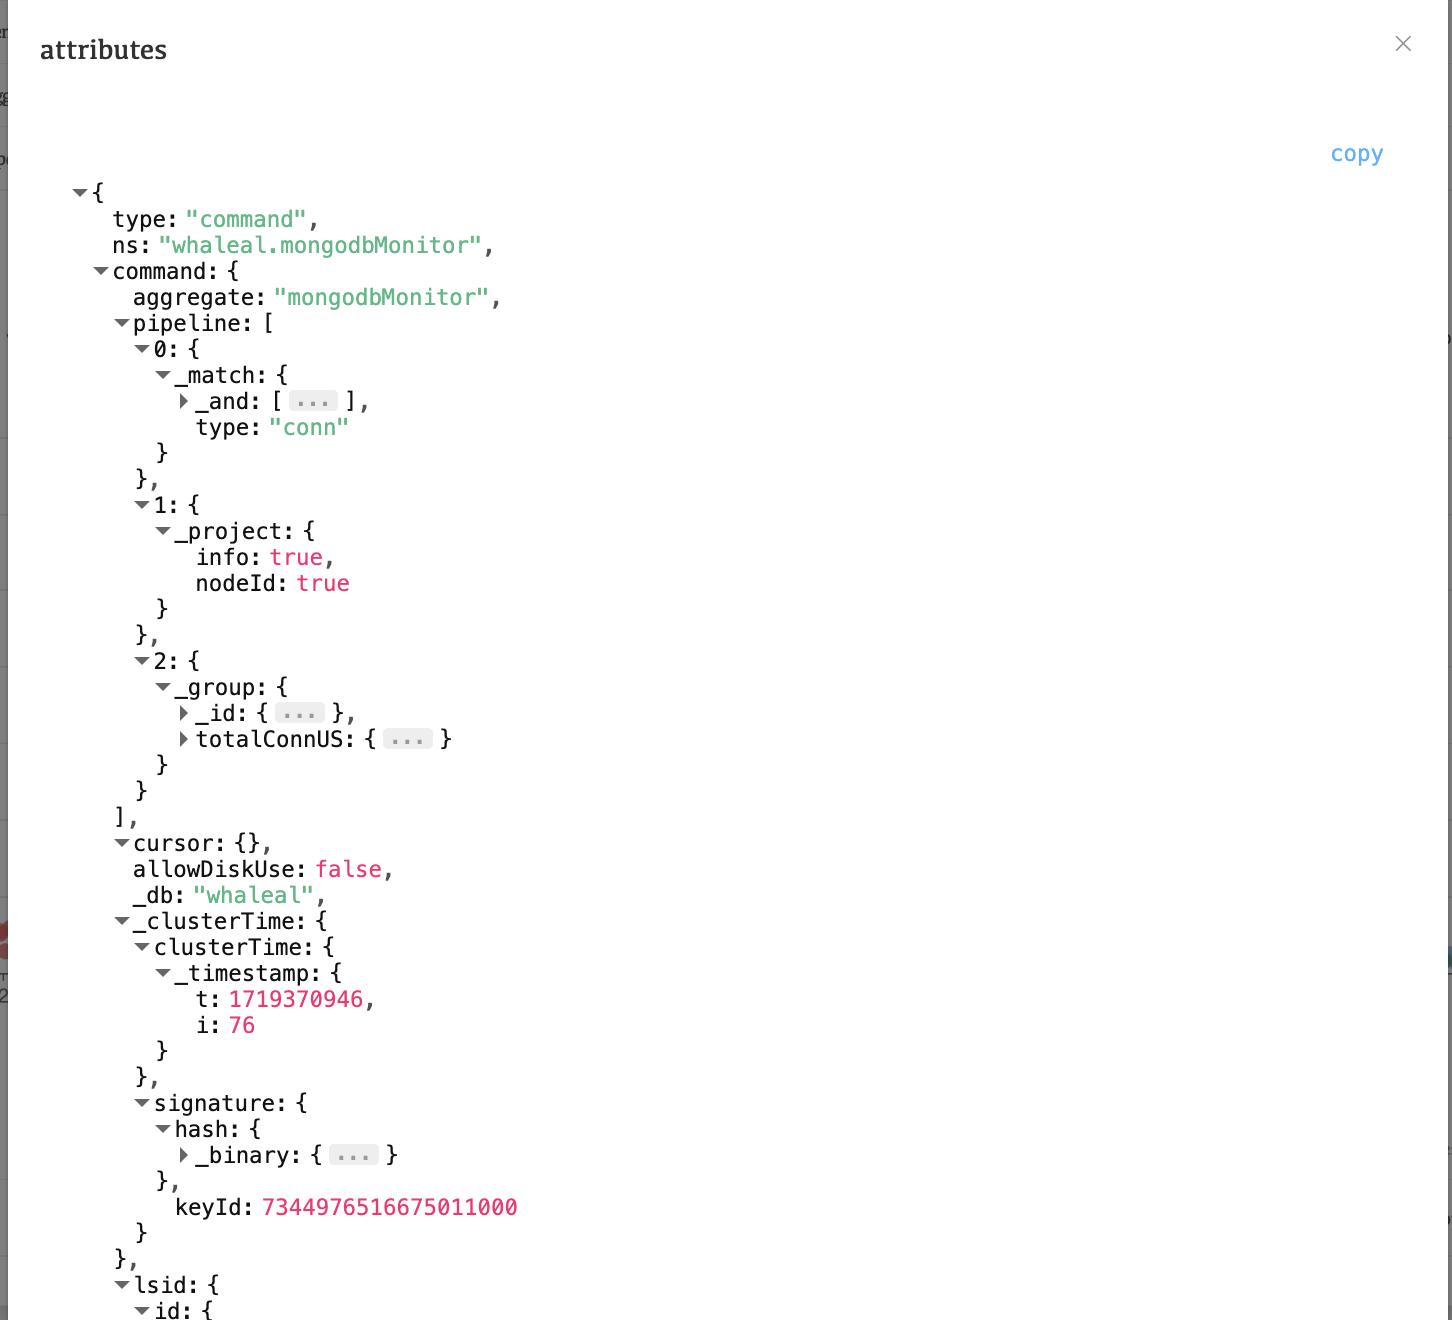Collapse pipeline item 0
The image size is (1452, 1320).
click(x=142, y=349)
